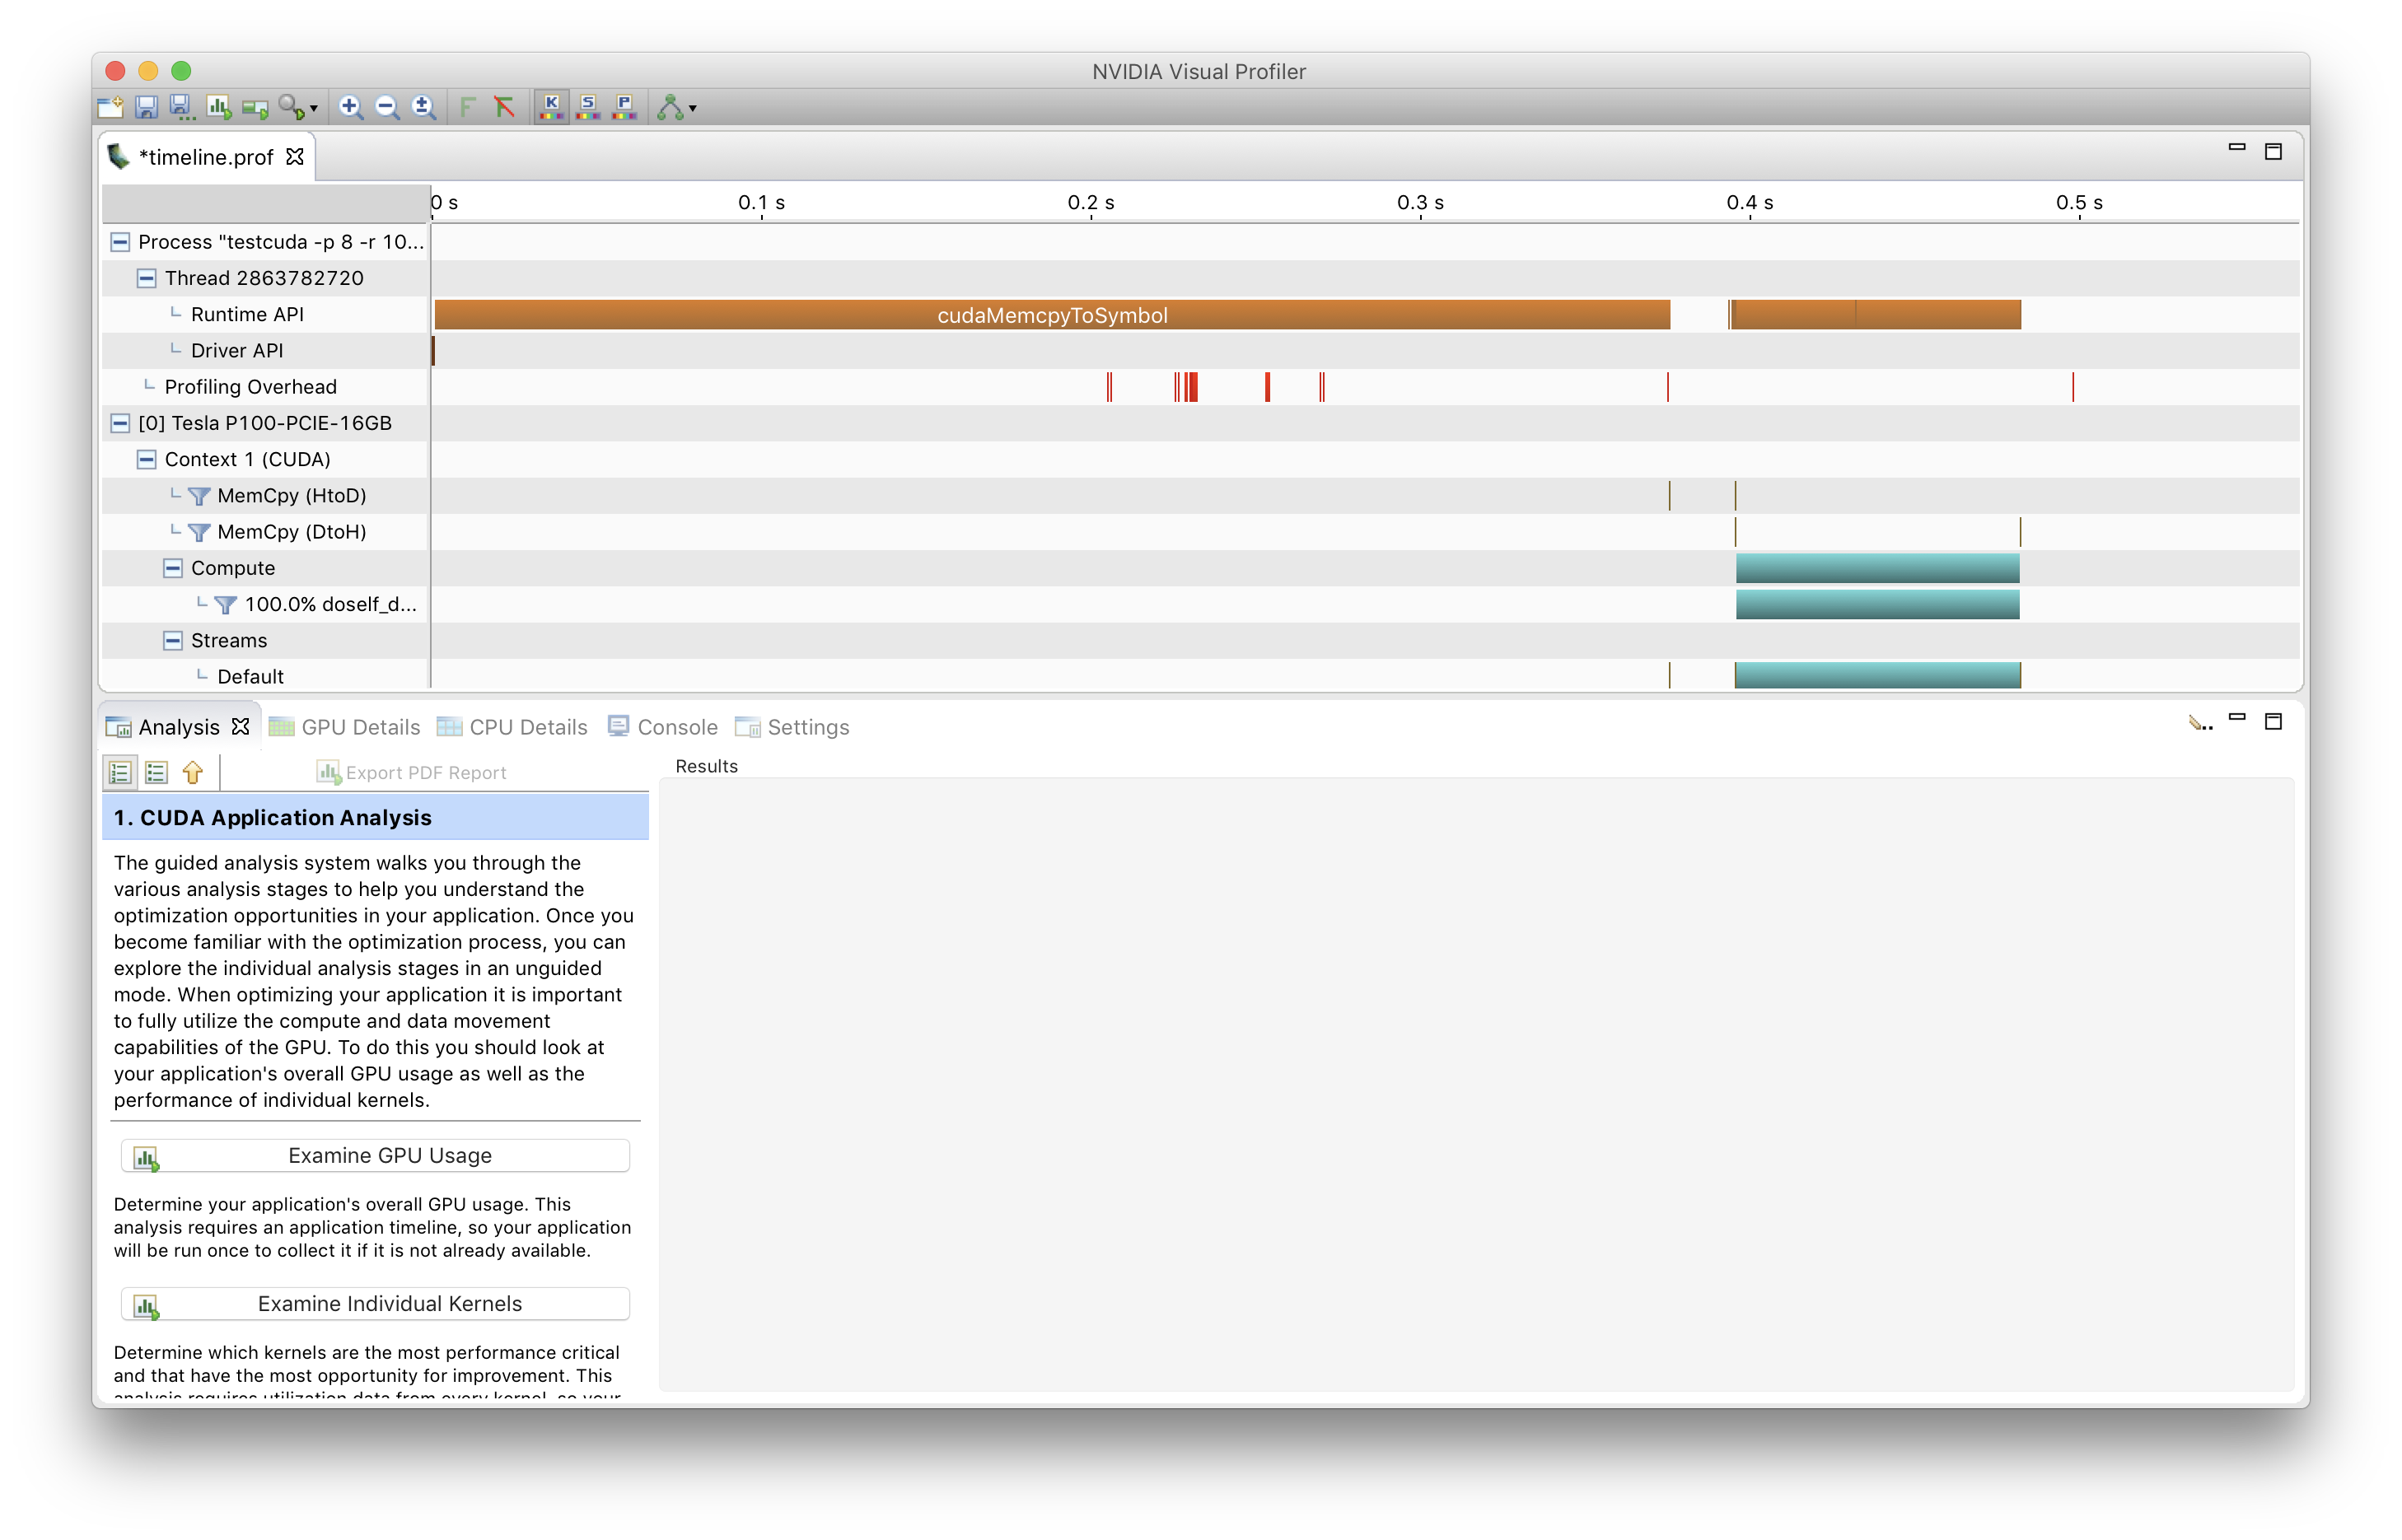The width and height of the screenshot is (2402, 1540).
Task: Fit timeline to window zoom icon
Action: pos(424,107)
